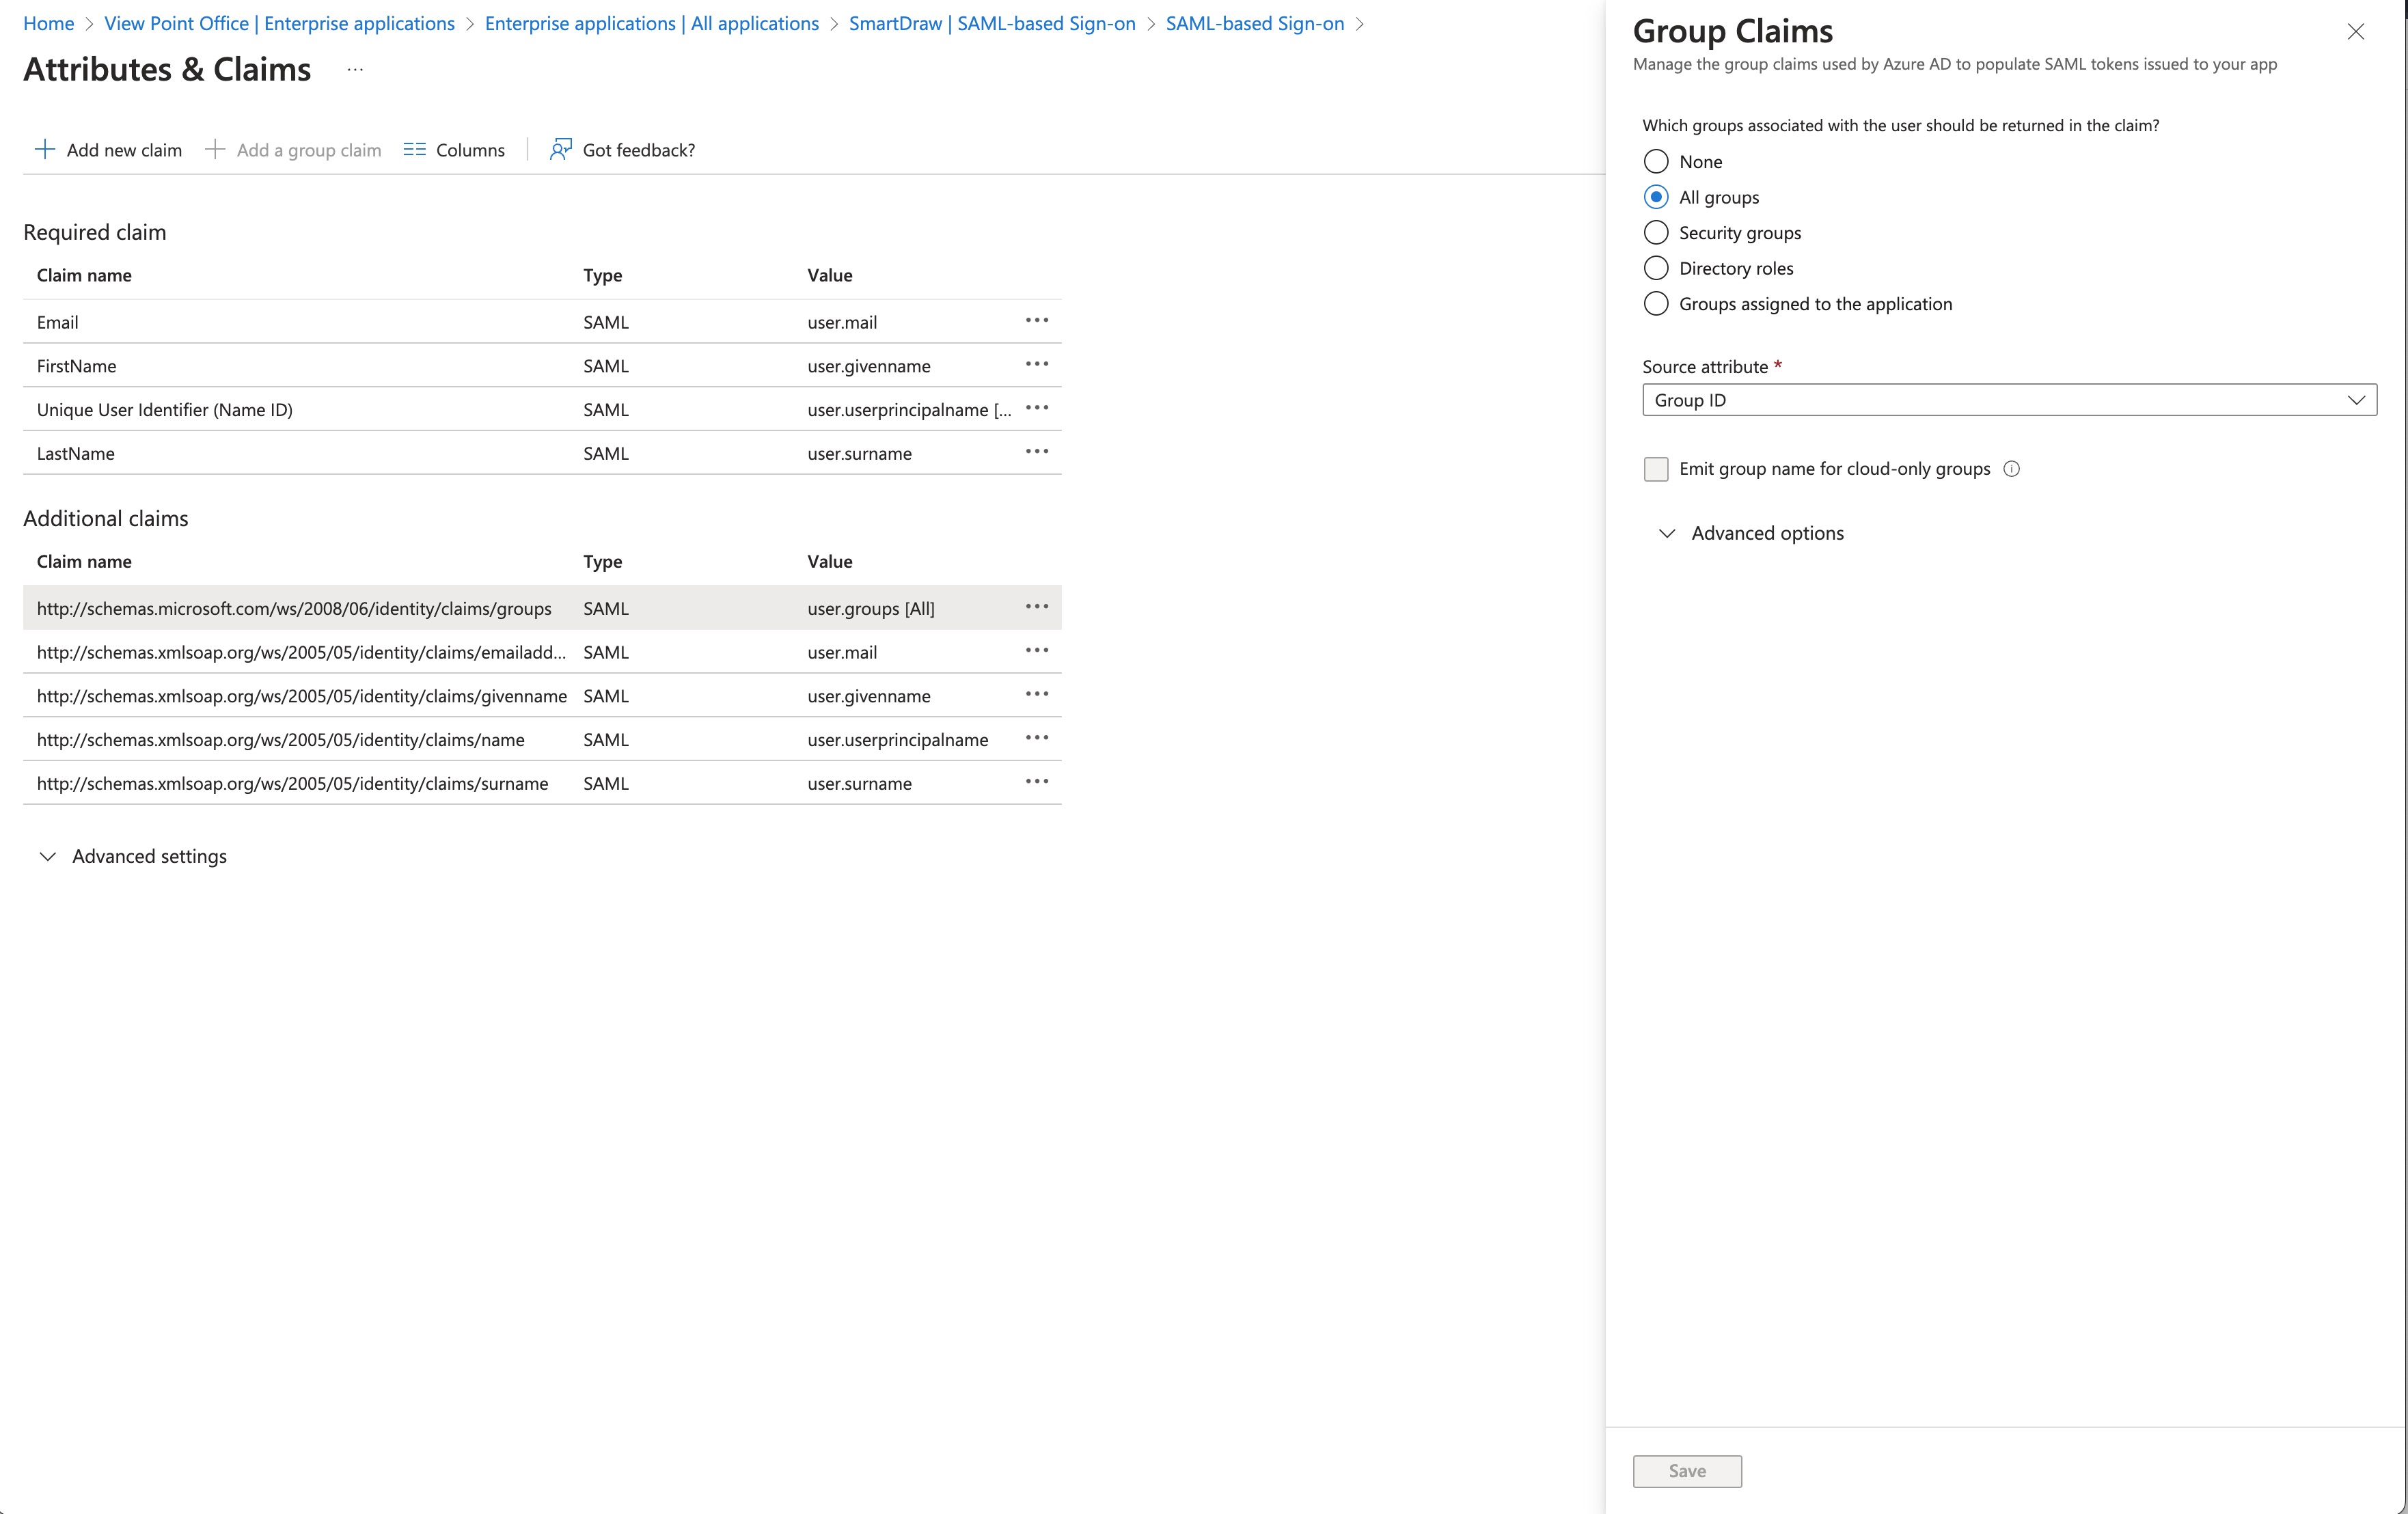Choose the Security groups radio button
Screen dimensions: 2408x1514
pyautogui.click(x=1656, y=233)
